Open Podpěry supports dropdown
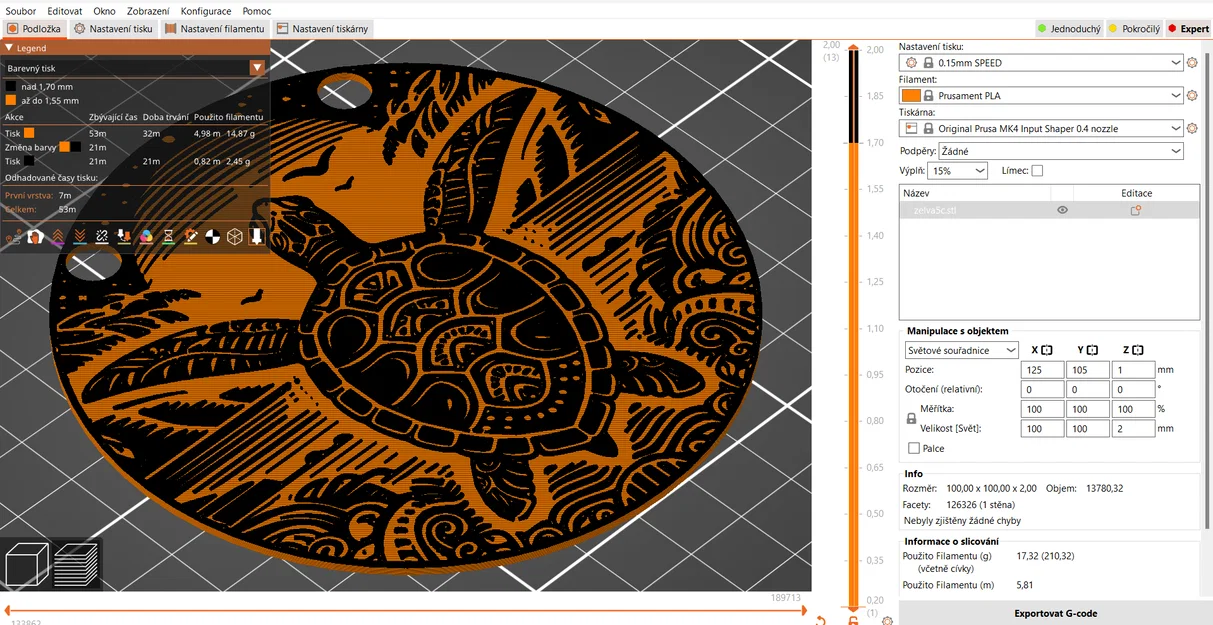The height and width of the screenshot is (625, 1213). tap(1061, 151)
